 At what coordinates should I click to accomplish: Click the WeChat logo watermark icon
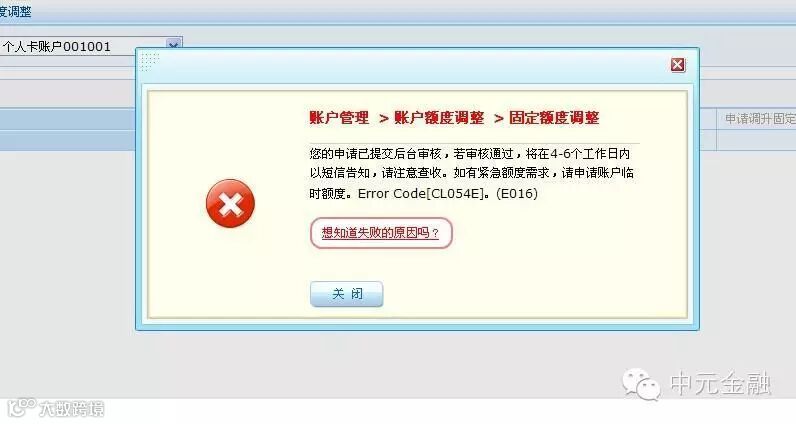click(x=641, y=384)
